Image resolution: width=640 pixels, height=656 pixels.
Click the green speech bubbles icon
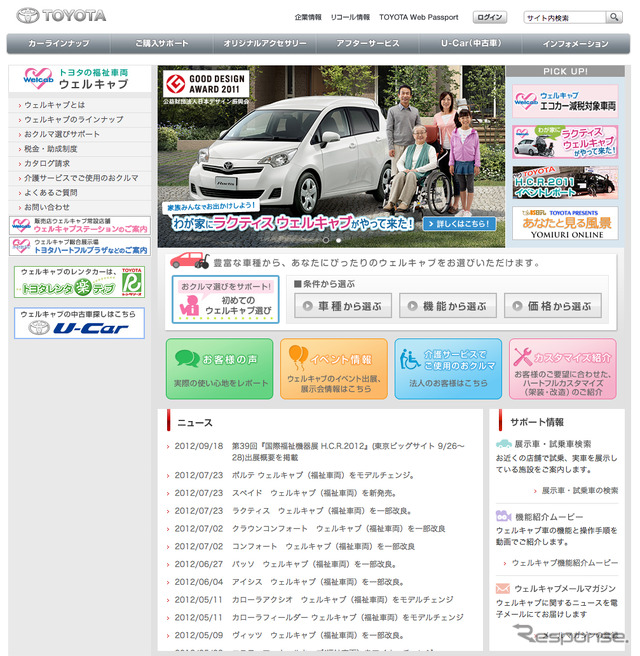pos(187,359)
